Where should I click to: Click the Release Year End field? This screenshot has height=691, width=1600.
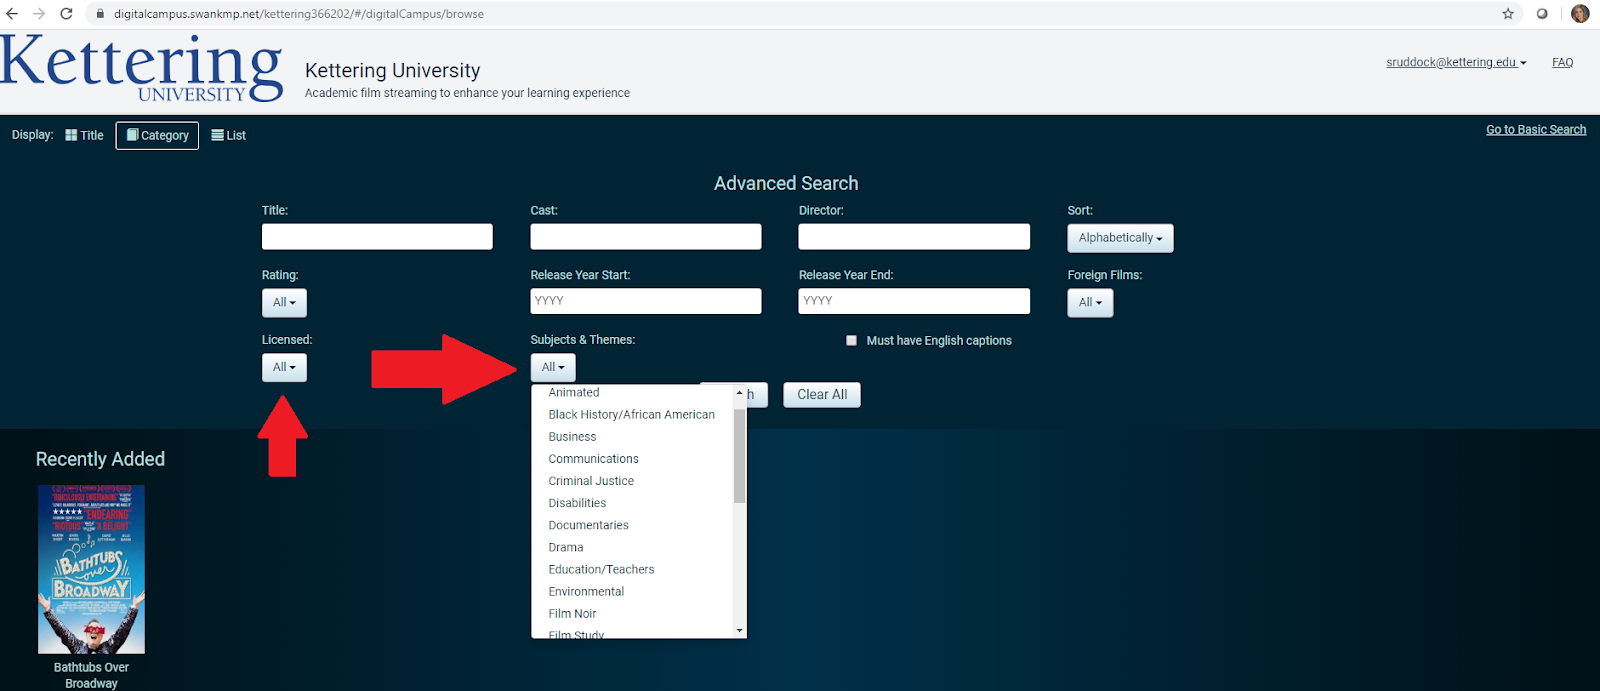pos(914,301)
